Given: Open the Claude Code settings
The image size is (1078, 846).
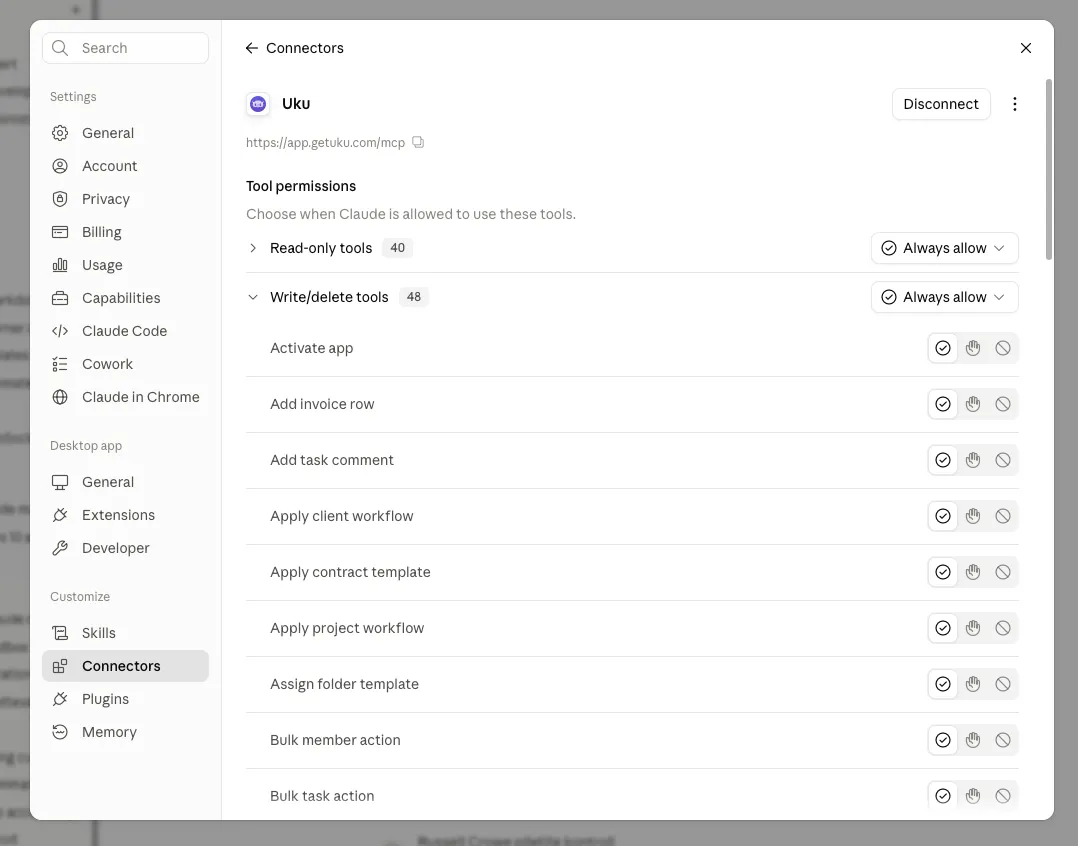Looking at the screenshot, I should coord(125,331).
